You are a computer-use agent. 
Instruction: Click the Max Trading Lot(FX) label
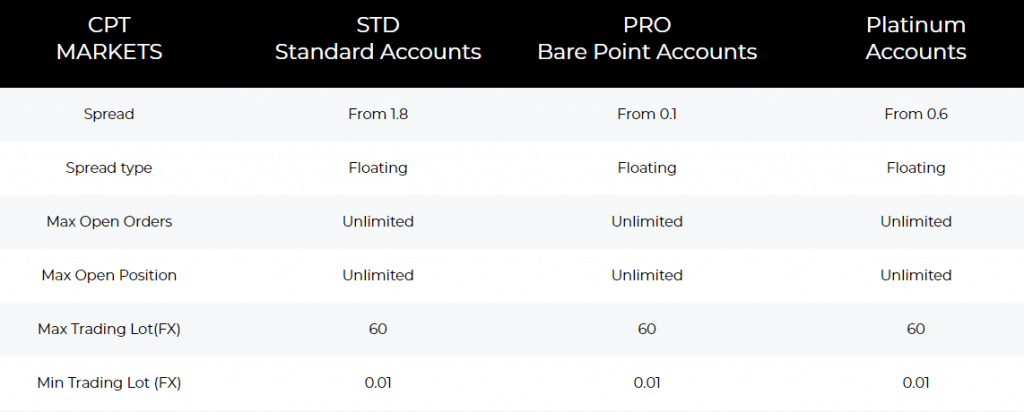[x=109, y=329]
